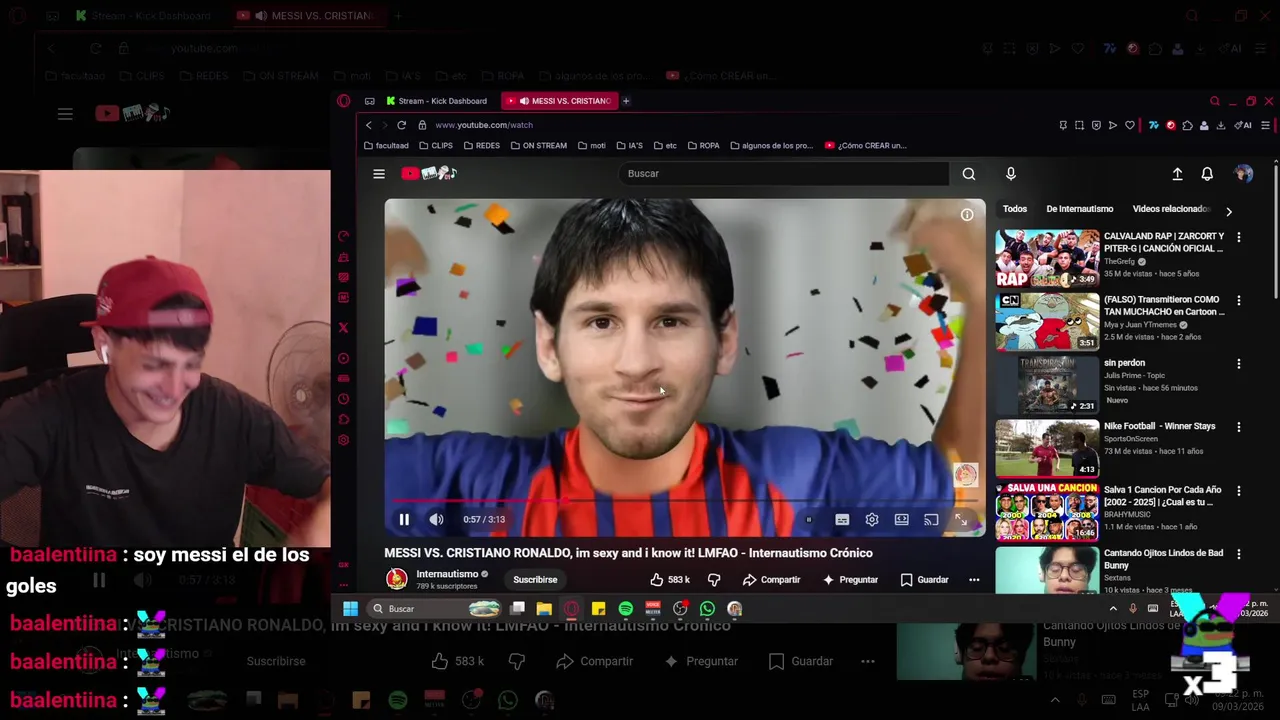
Task: Open the facultaad bookmarks folder
Action: tap(386, 146)
